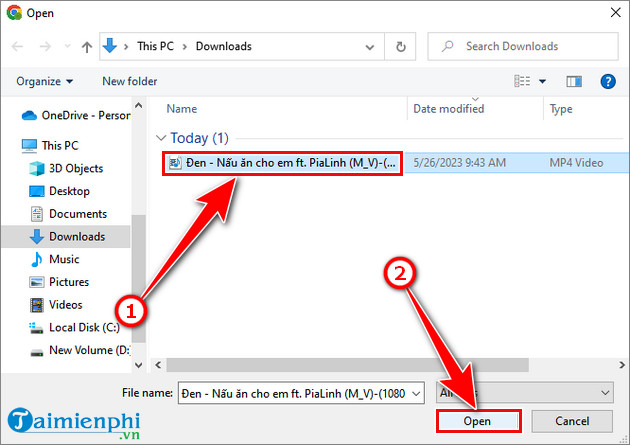The width and height of the screenshot is (630, 445).
Task: Open the Organize menu
Action: (45, 82)
